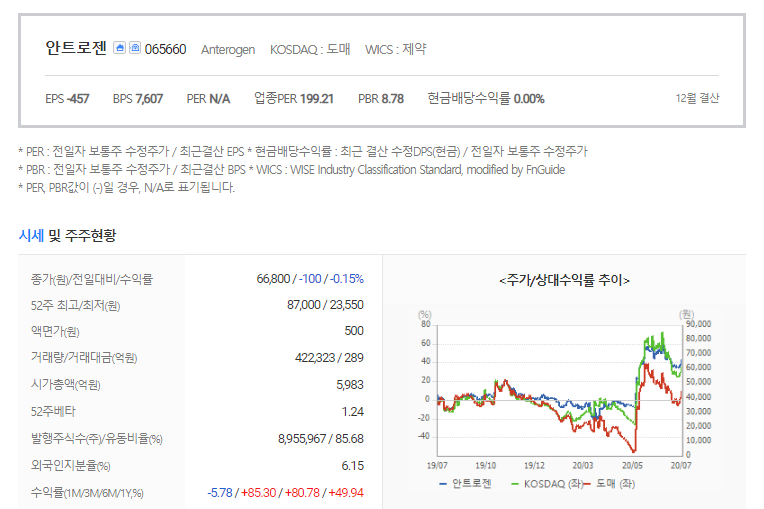764x509 pixels.
Task: Select the foreign ownership value 6.15
Action: [353, 466]
